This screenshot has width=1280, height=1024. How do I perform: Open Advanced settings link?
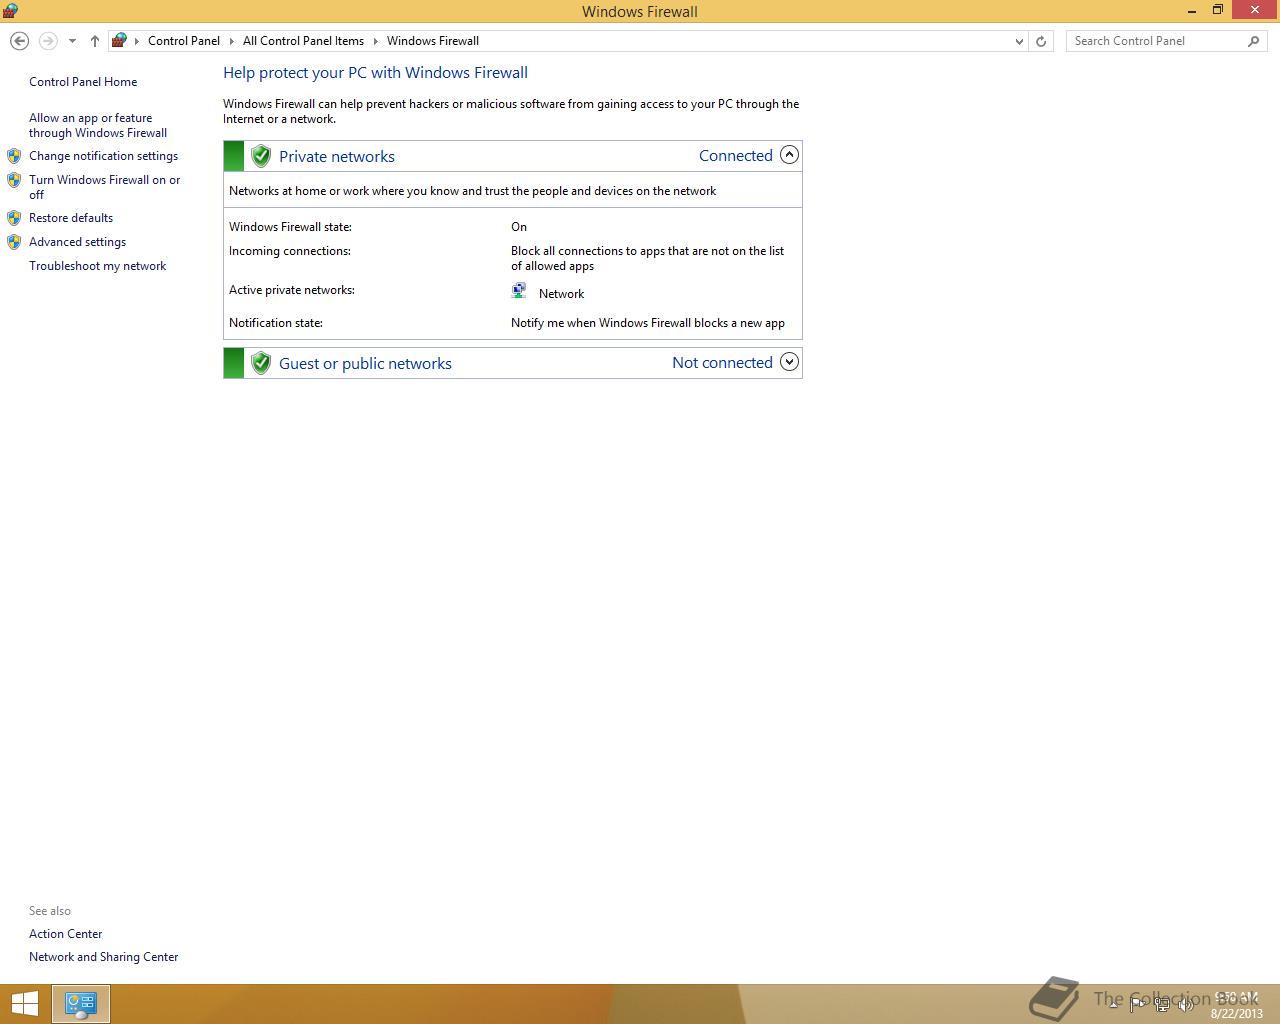click(77, 242)
